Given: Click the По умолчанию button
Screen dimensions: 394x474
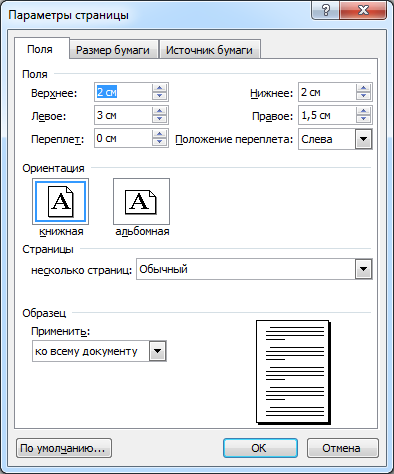Looking at the screenshot, I should pos(64,448).
